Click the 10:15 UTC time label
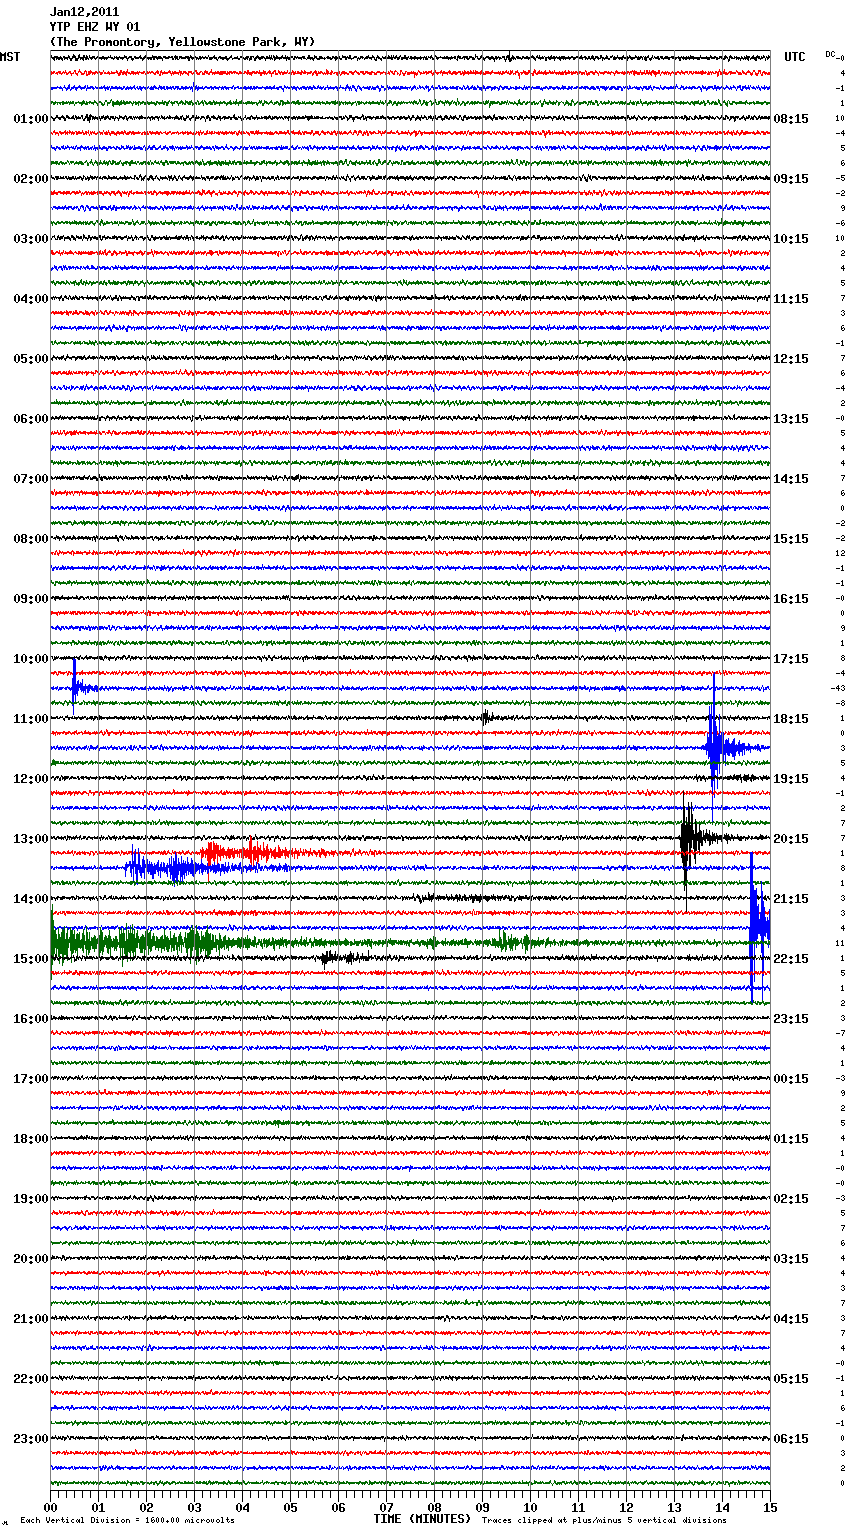The width and height of the screenshot is (850, 1534). [x=791, y=239]
